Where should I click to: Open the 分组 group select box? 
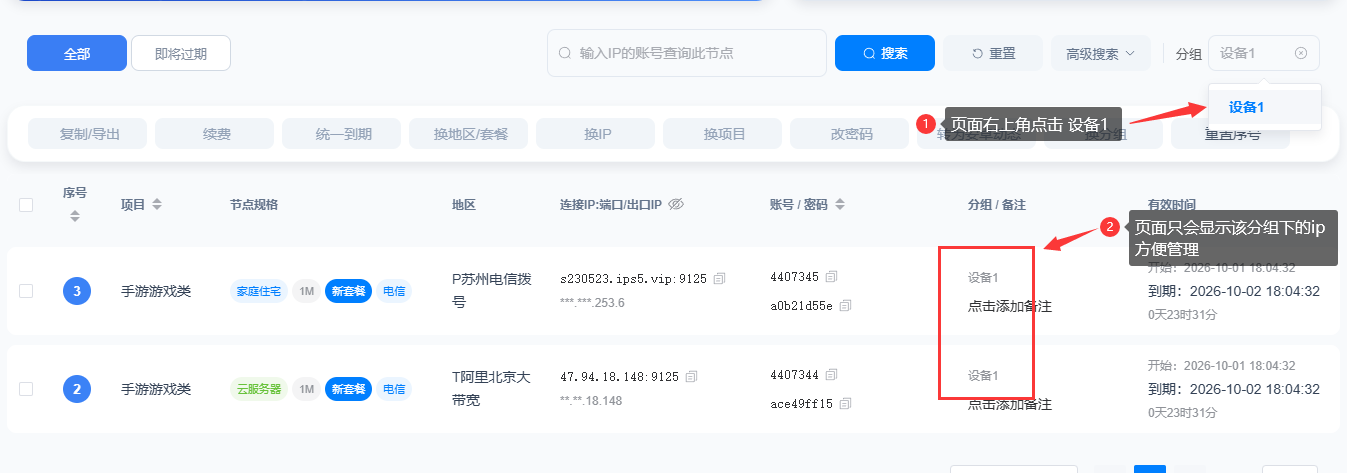1264,53
